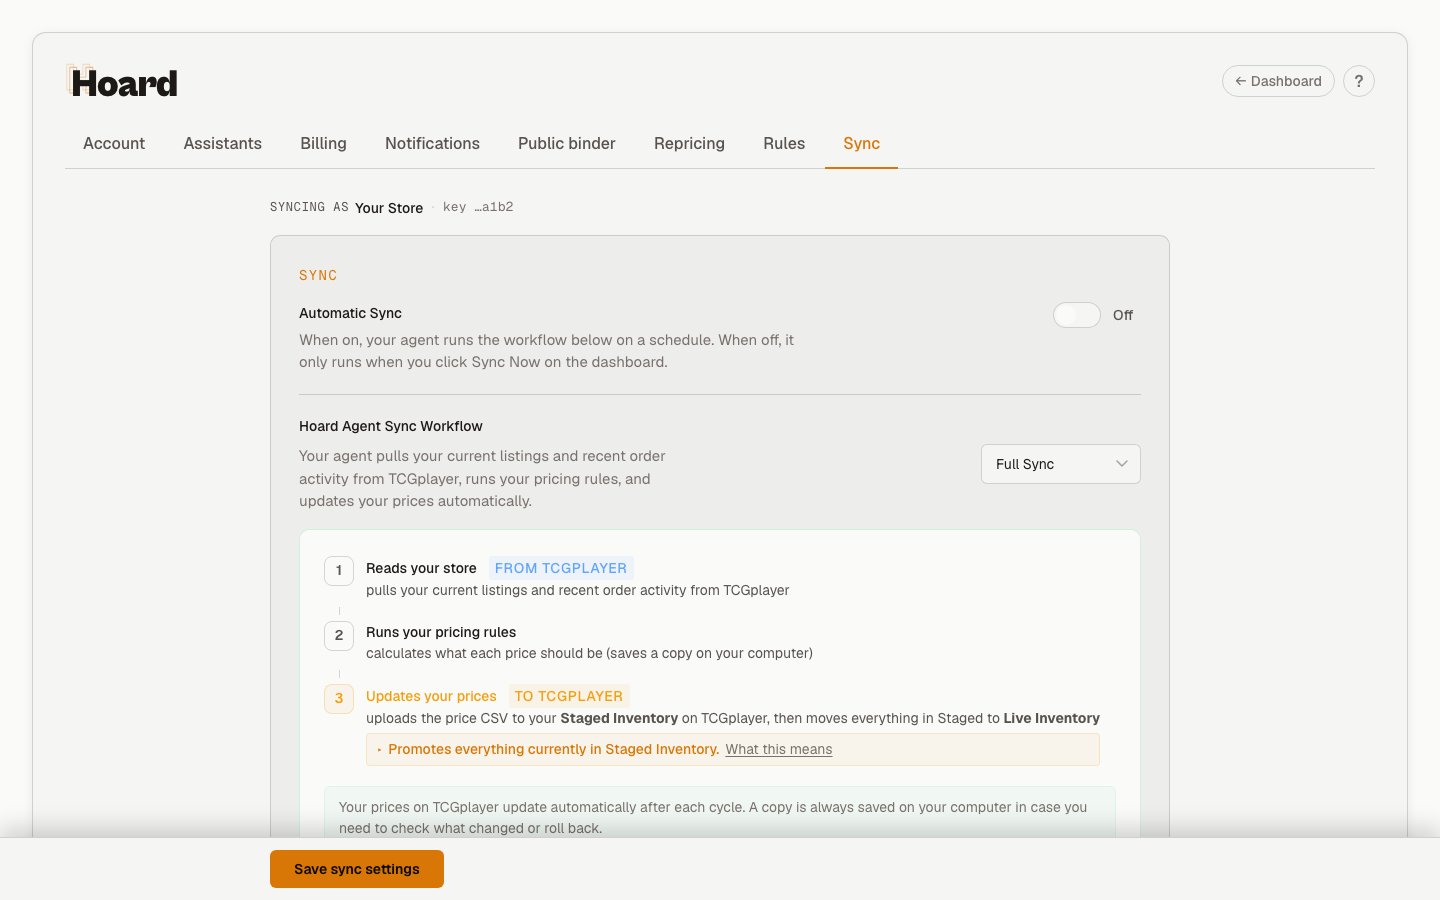Screen dimensions: 1440x900
Task: Switch to the Account tab
Action: coord(114,143)
